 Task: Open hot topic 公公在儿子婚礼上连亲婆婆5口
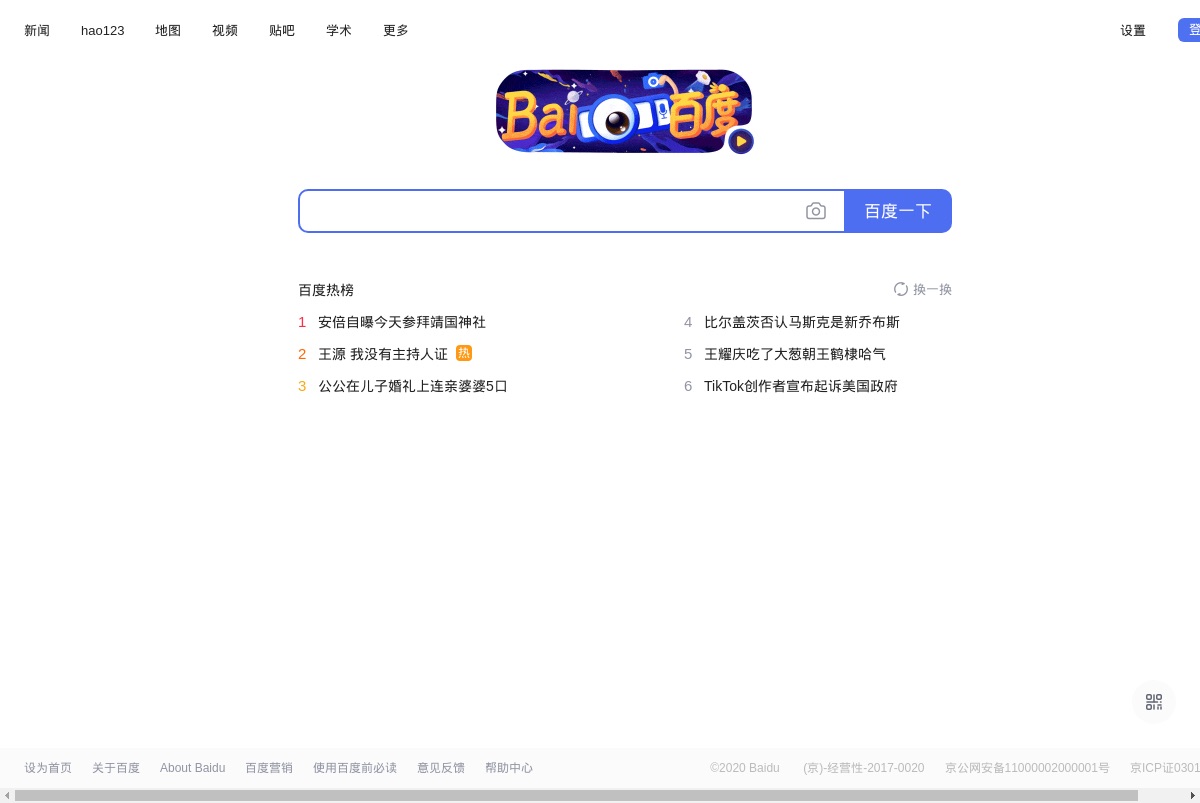click(413, 386)
